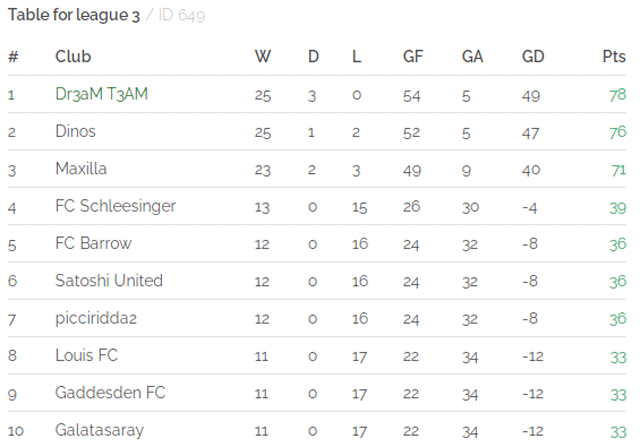The image size is (640, 447).
Task: Click the GD column header
Action: [x=533, y=56]
